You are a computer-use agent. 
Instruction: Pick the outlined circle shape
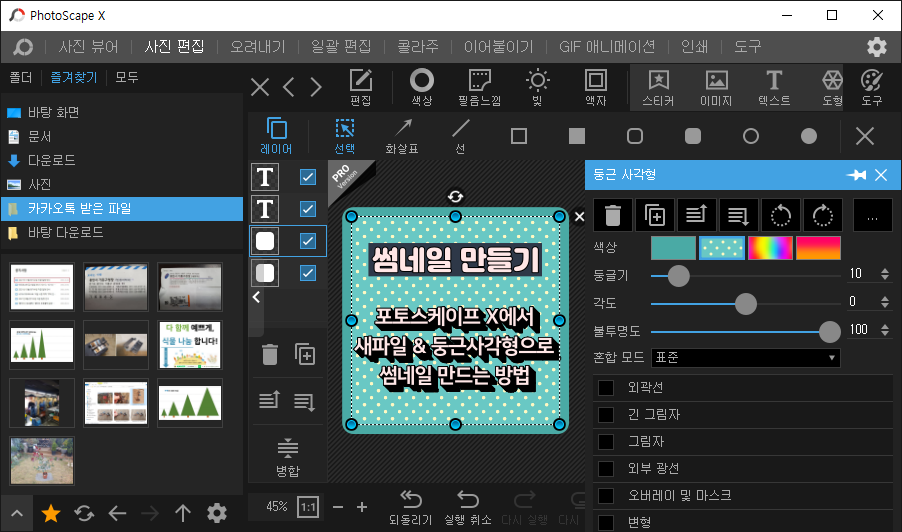751,136
